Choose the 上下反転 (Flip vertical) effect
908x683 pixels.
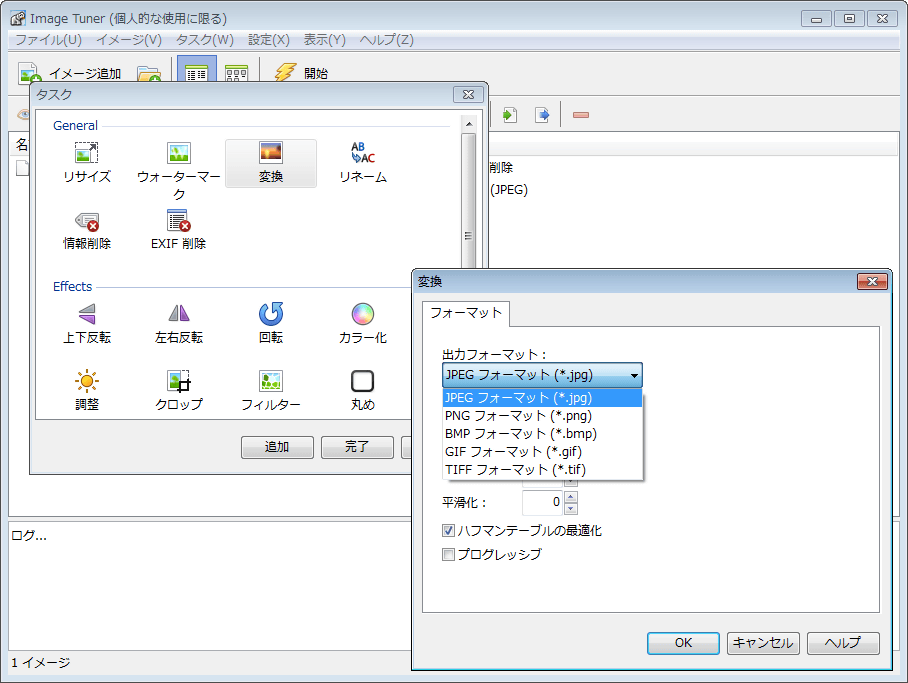click(86, 324)
